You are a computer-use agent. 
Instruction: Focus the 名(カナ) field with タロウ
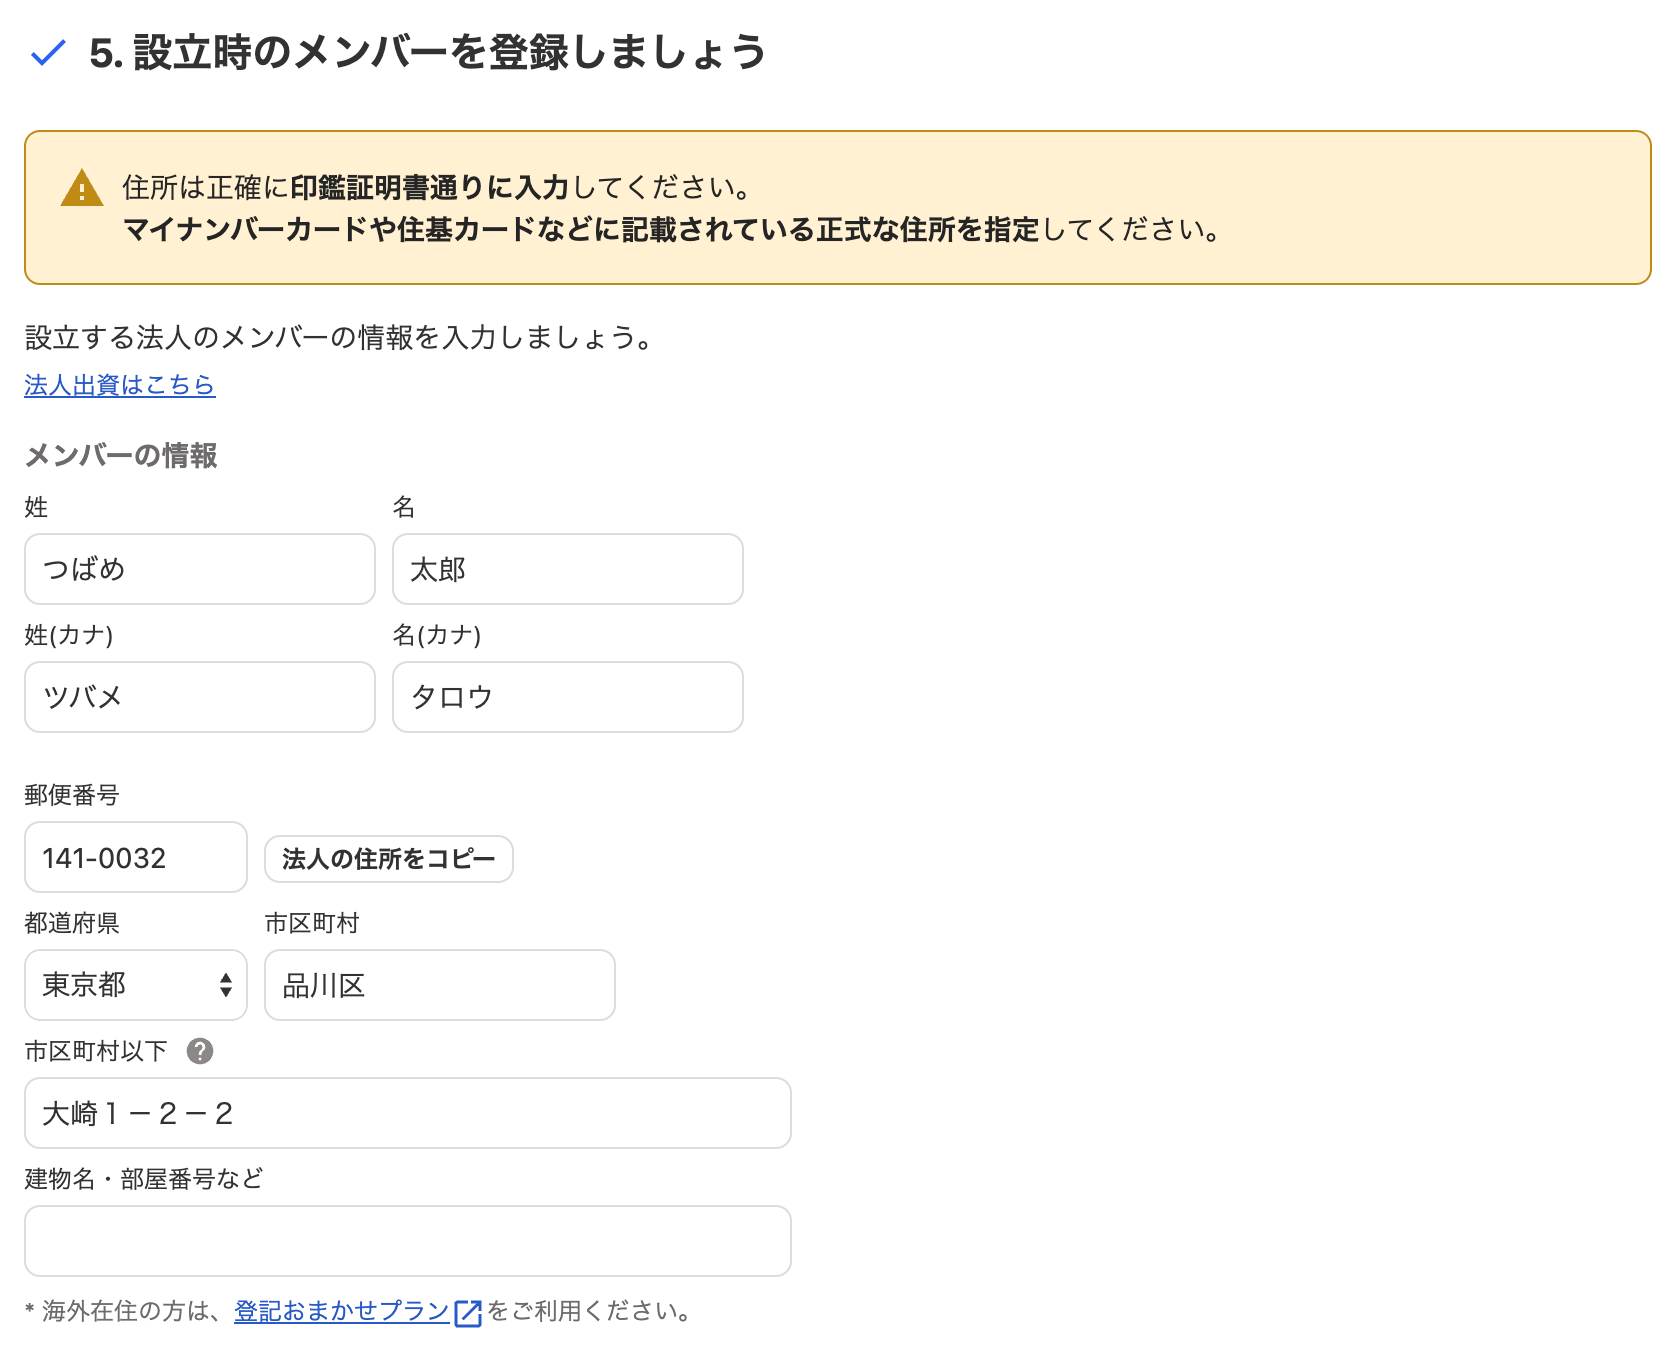pyautogui.click(x=568, y=697)
